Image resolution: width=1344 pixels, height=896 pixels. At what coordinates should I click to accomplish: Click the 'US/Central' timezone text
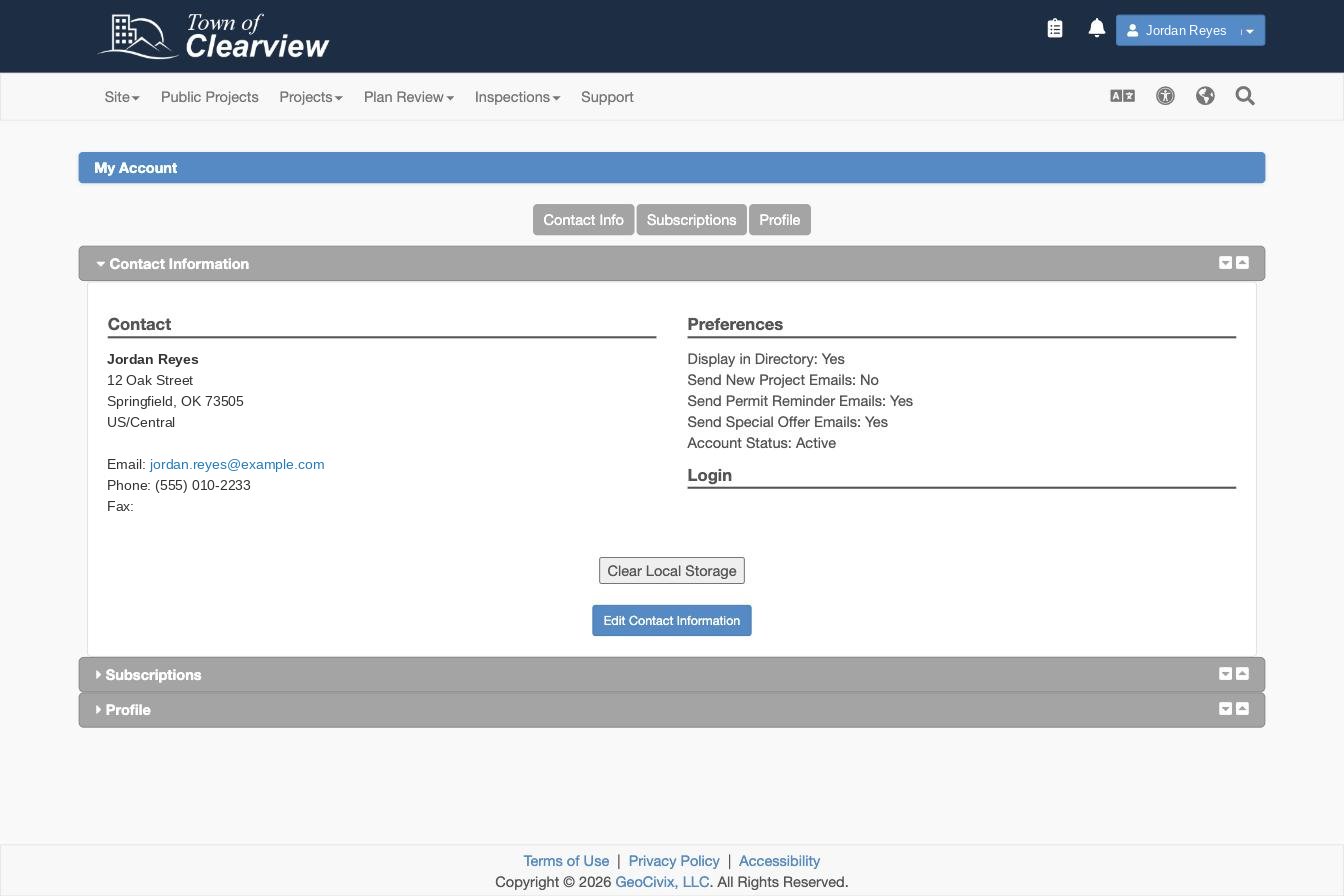[x=141, y=422]
